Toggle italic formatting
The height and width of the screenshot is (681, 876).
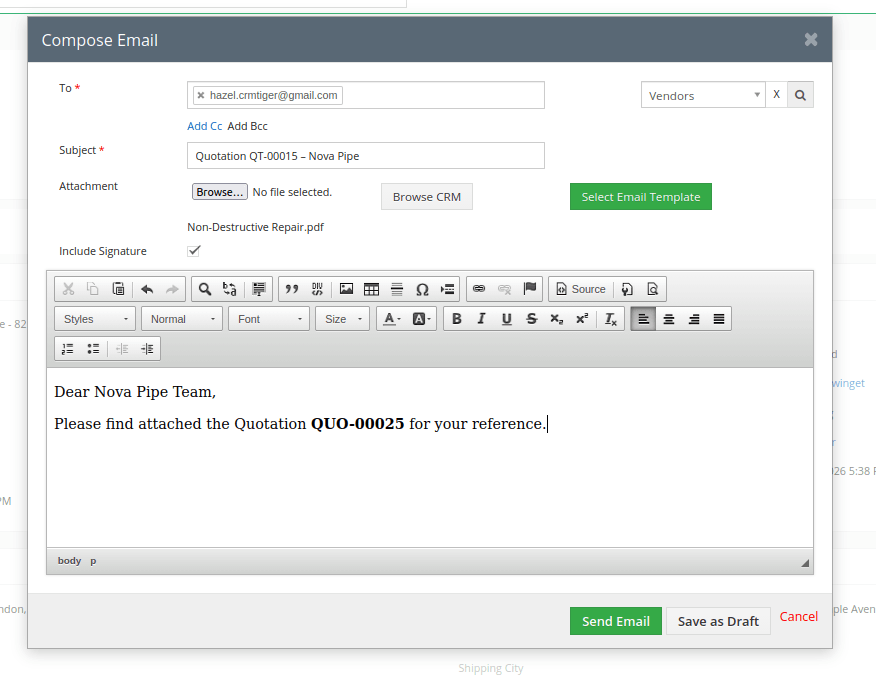coord(481,319)
